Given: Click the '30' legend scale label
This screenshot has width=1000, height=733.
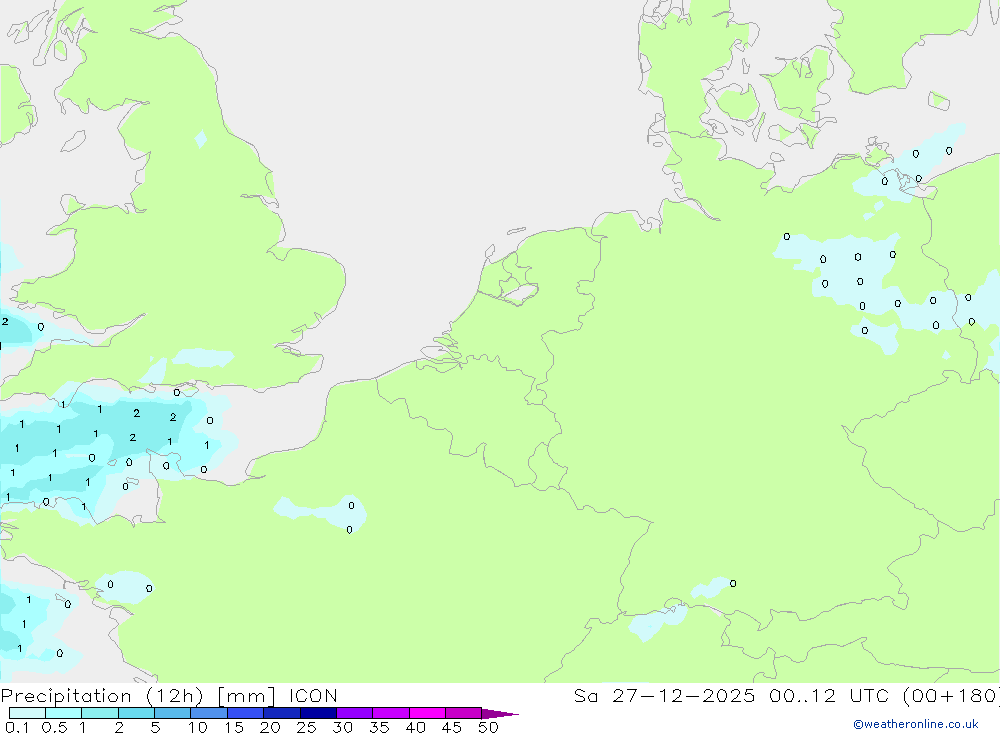Looking at the screenshot, I should [342, 727].
